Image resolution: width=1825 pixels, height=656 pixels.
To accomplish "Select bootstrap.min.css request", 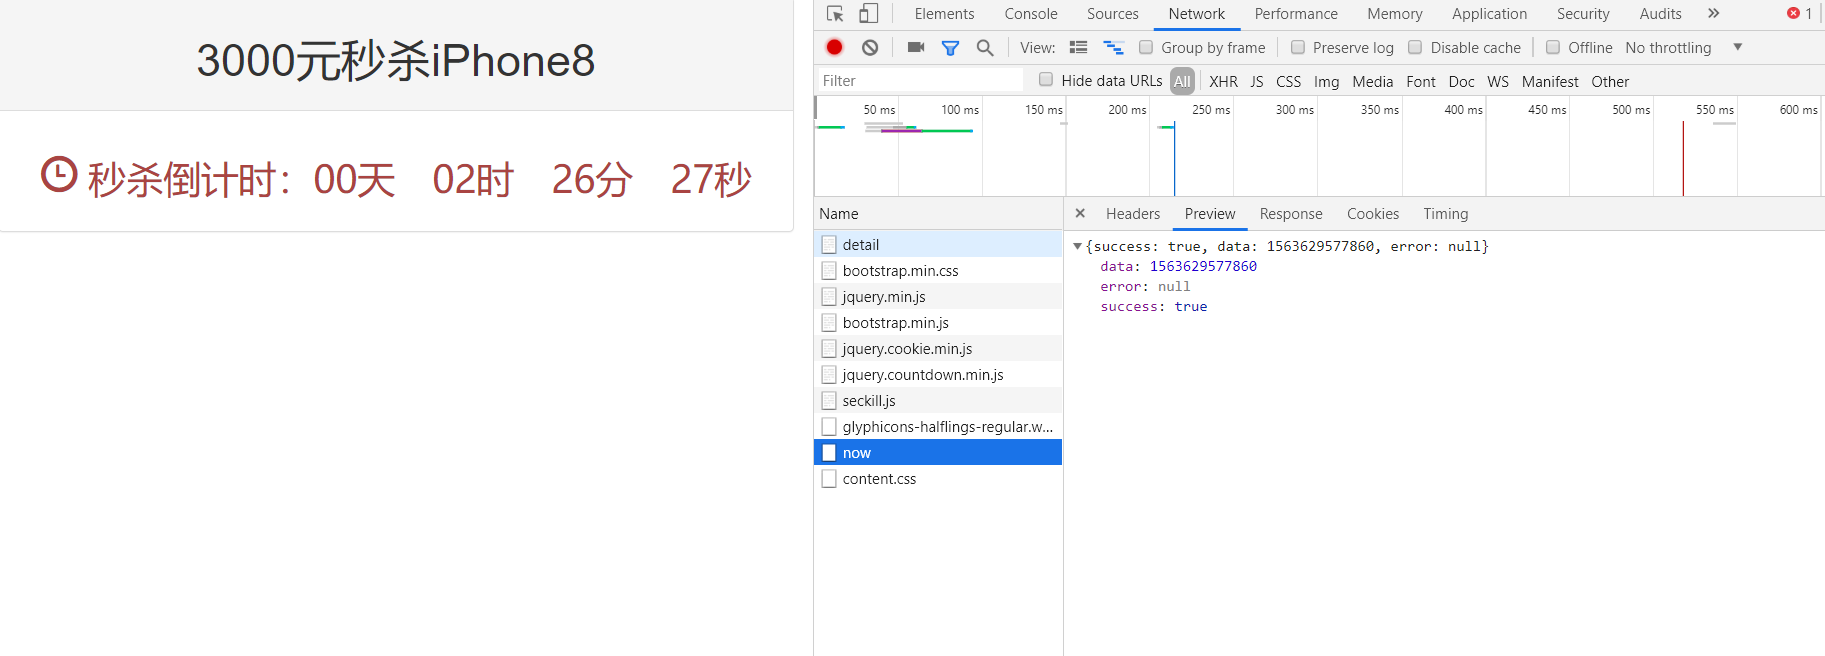I will click(x=938, y=270).
